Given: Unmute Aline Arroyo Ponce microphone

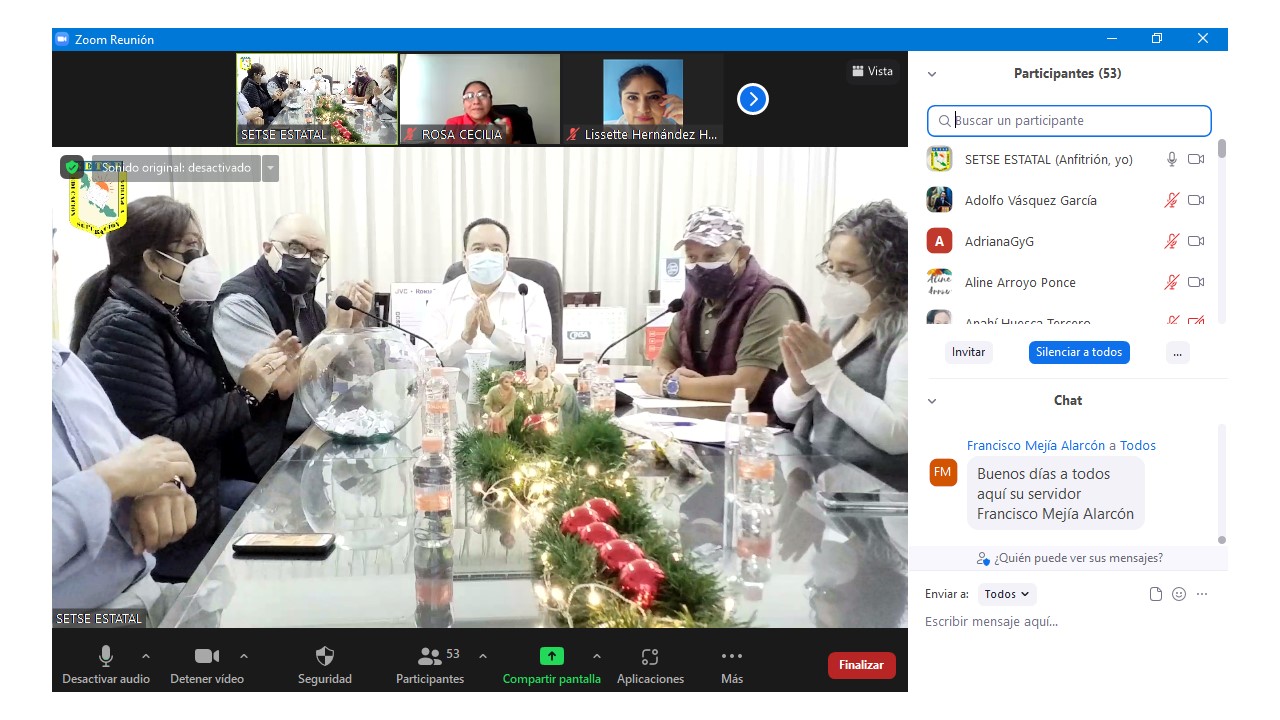Looking at the screenshot, I should pyautogui.click(x=1172, y=282).
